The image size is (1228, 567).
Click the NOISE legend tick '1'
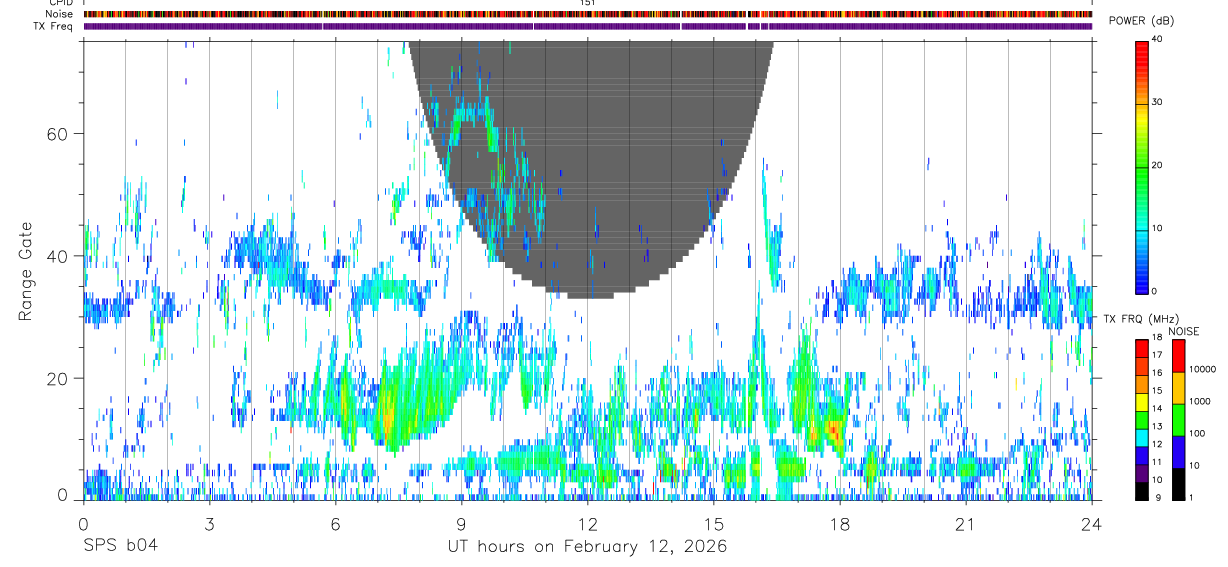(1191, 497)
